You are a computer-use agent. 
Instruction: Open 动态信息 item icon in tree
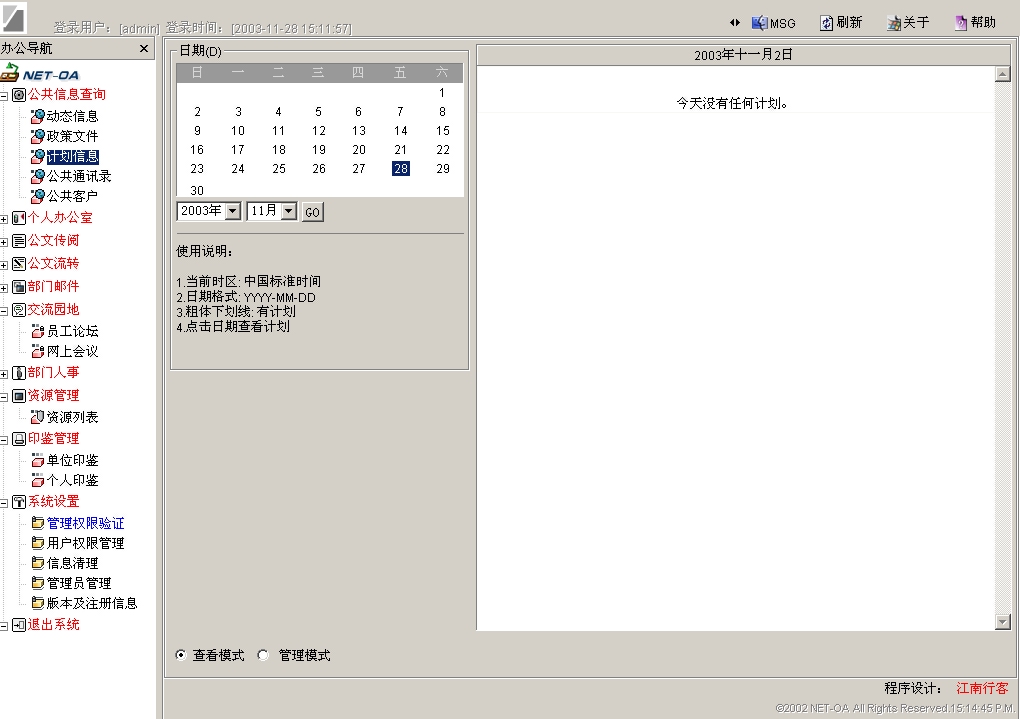38,116
